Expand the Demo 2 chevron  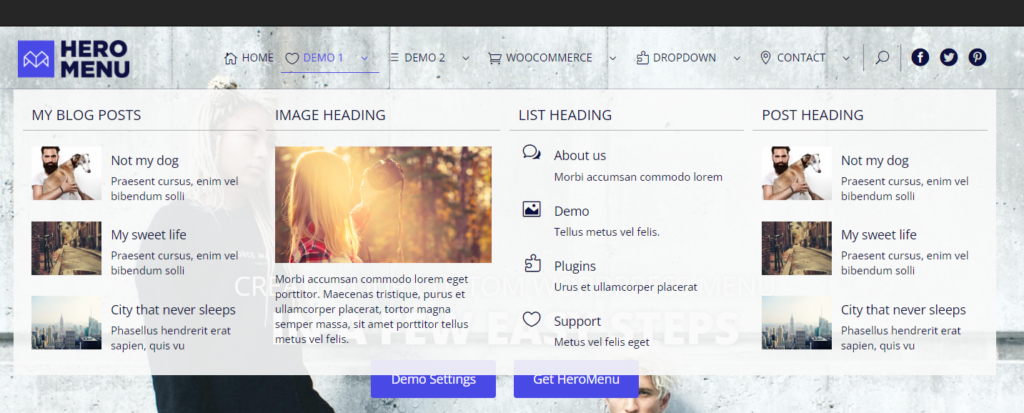pos(466,58)
